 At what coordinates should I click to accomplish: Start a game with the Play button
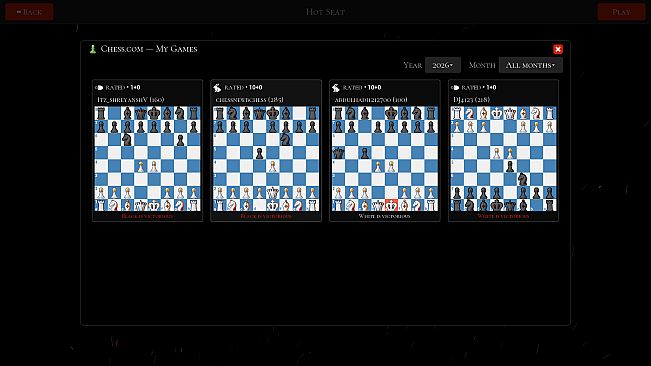(x=621, y=12)
